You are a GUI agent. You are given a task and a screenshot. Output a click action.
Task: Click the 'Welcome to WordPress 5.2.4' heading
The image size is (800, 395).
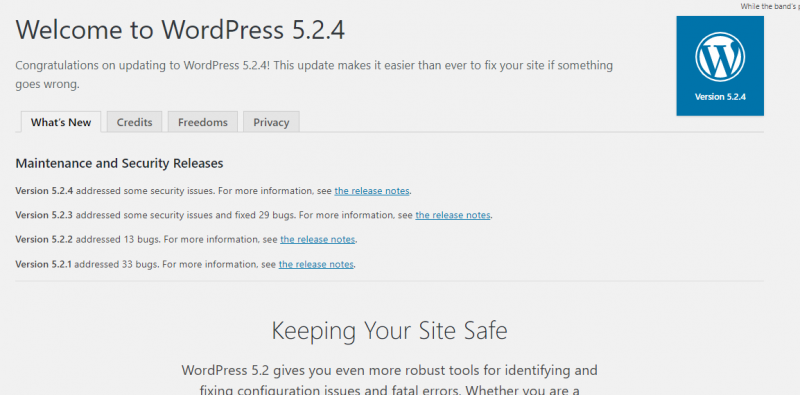coord(180,30)
